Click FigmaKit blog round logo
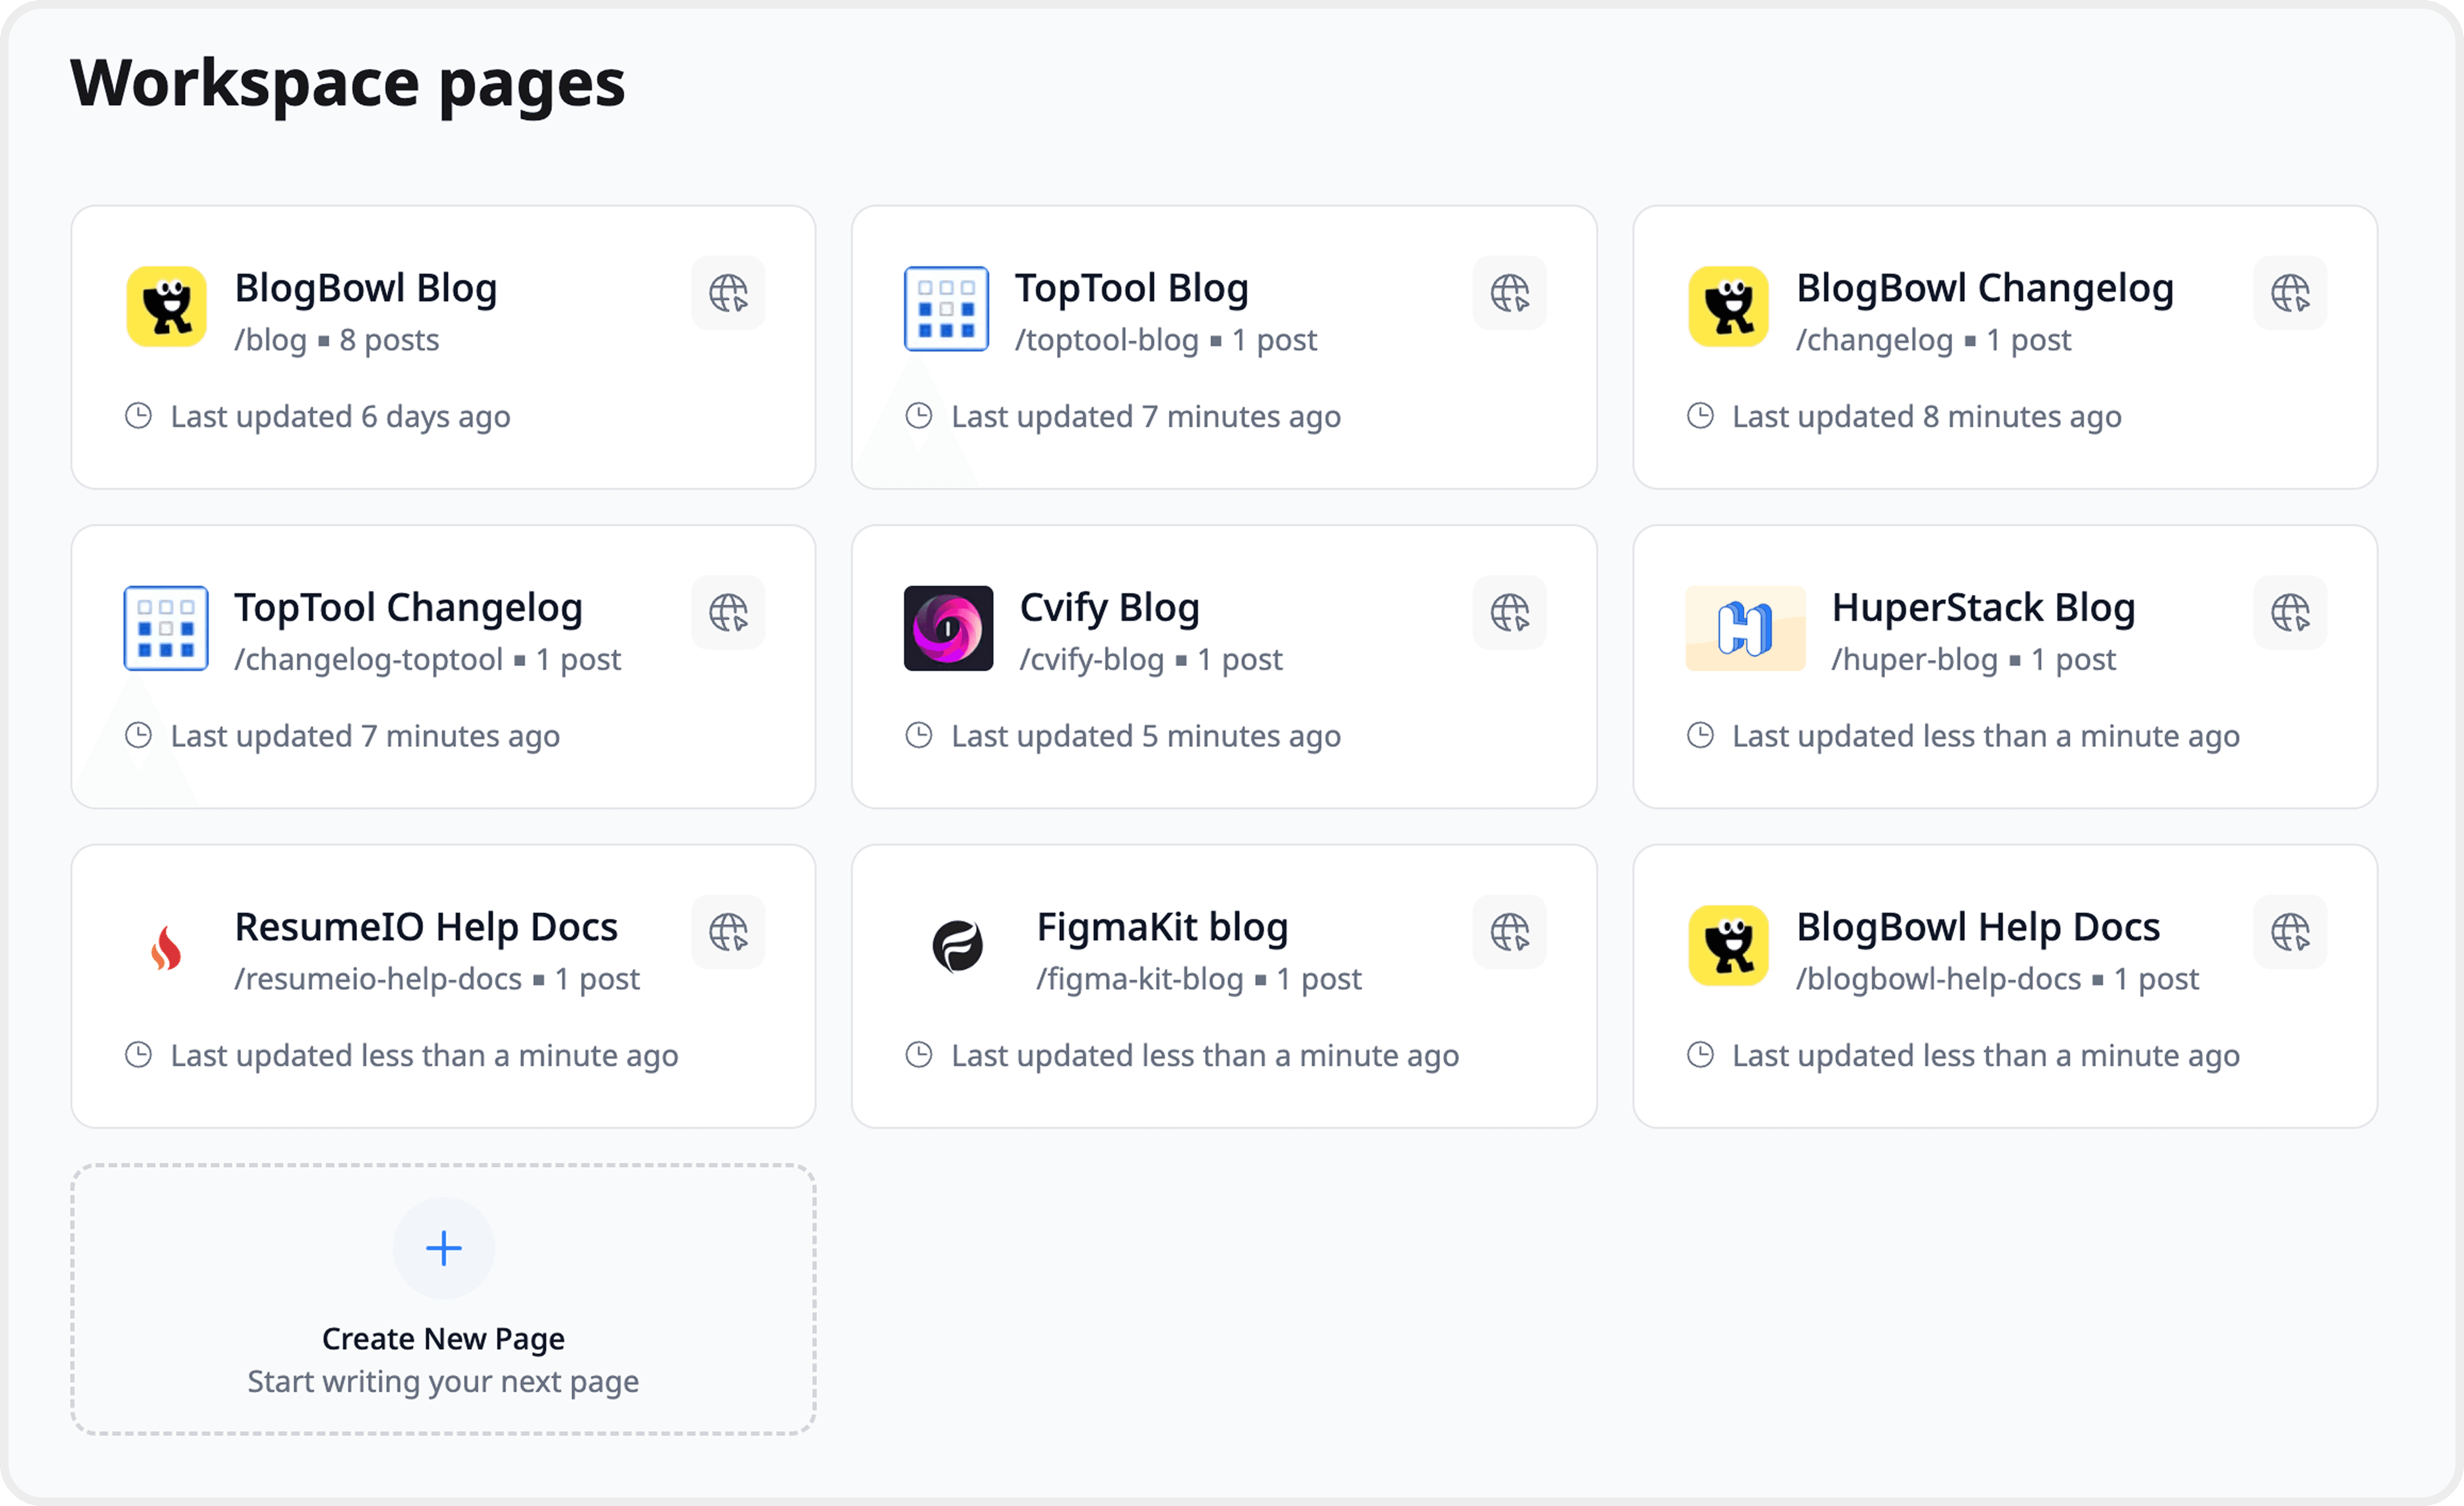The width and height of the screenshot is (2464, 1506). (x=957, y=946)
